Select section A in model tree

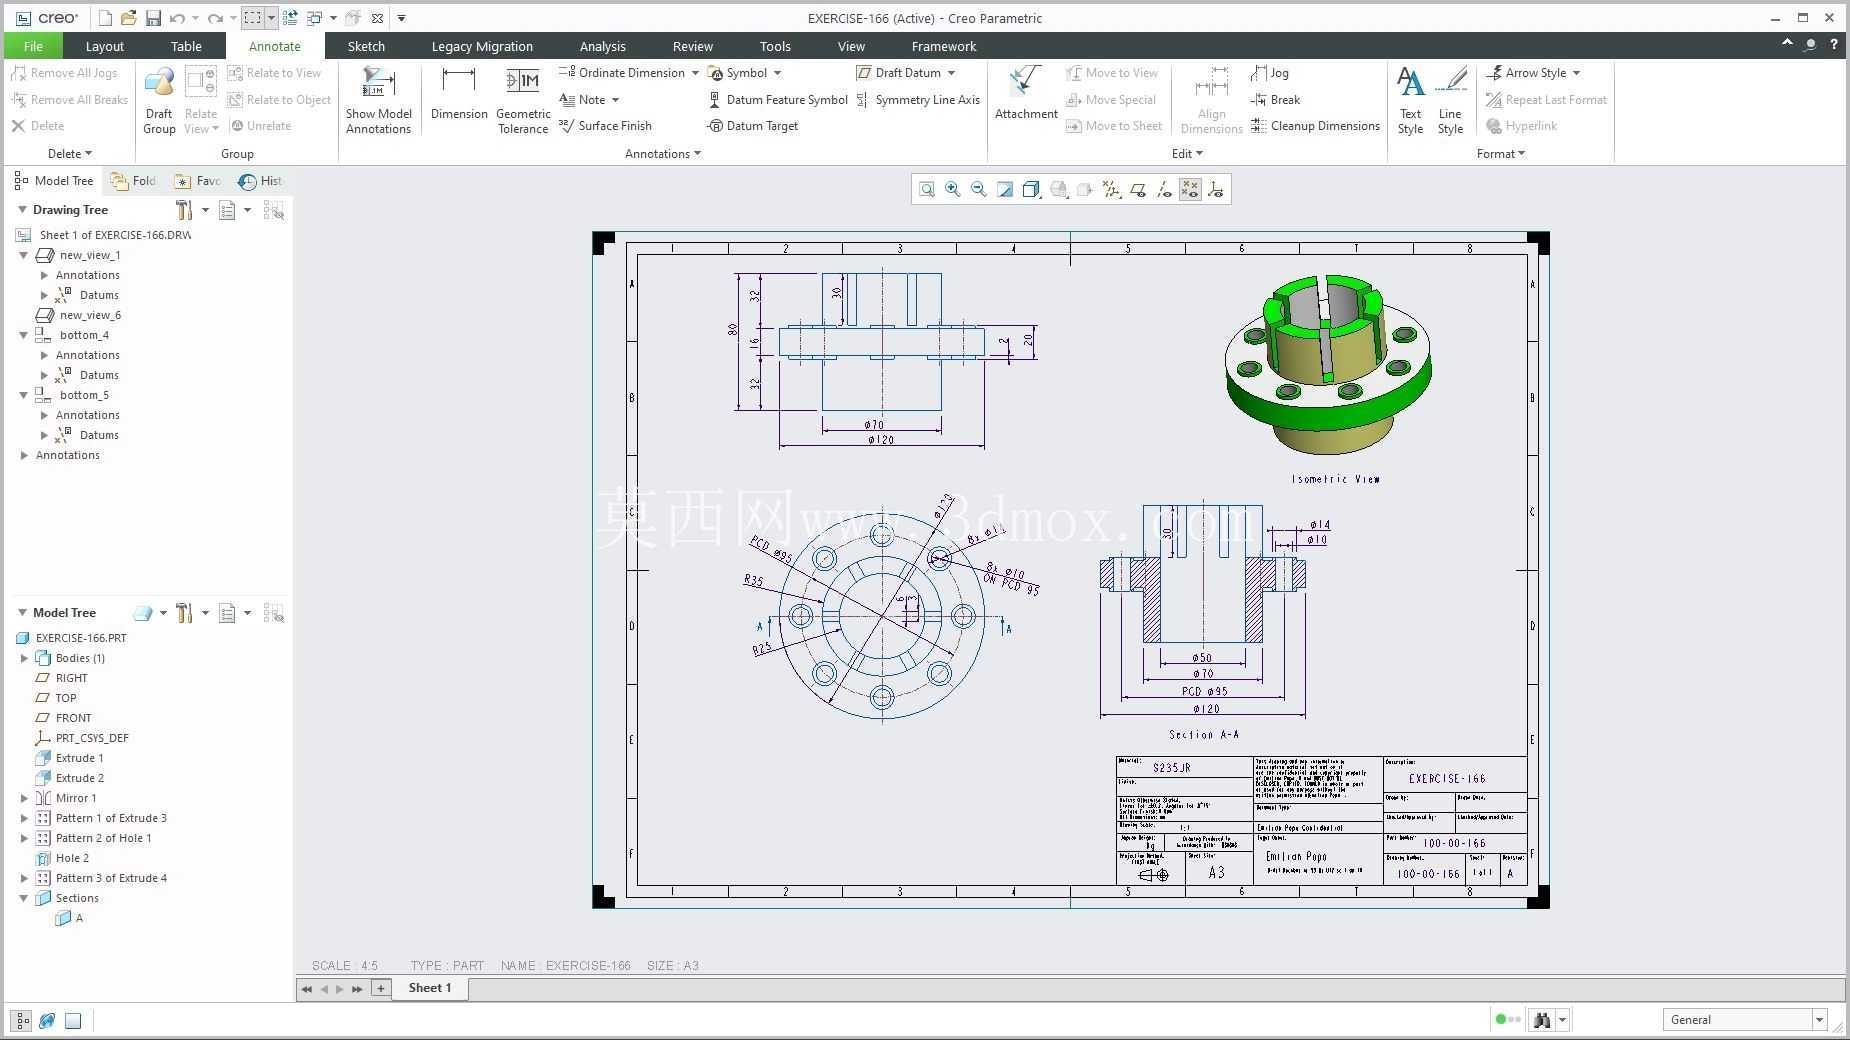point(71,918)
